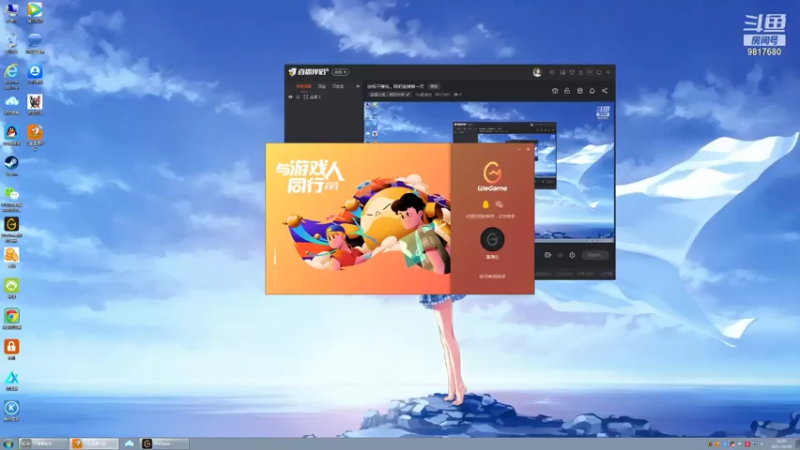
Task: Click the round WeGame quick-login avatar
Action: tap(492, 239)
